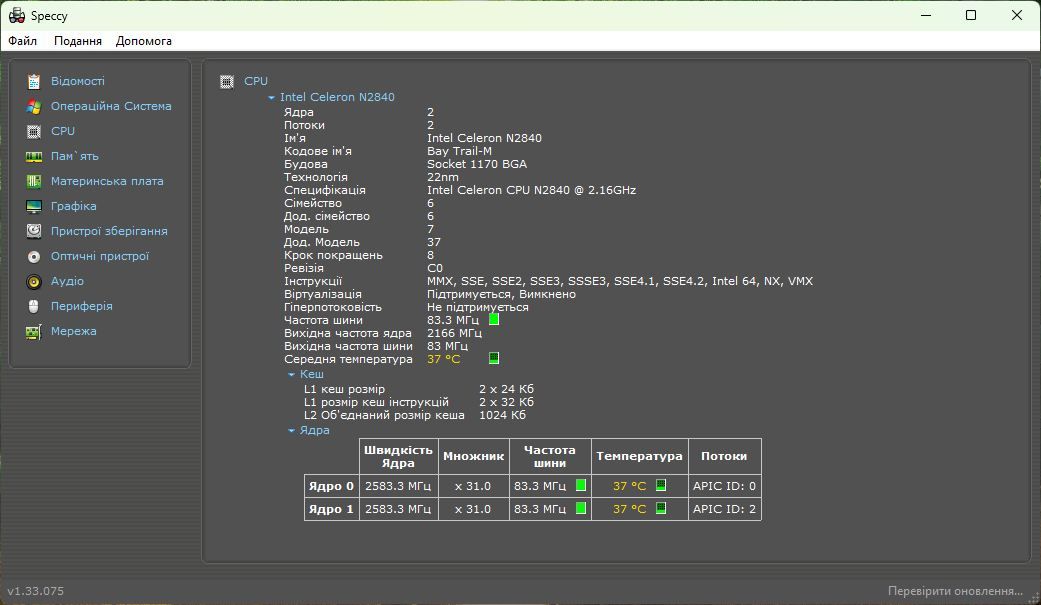Viewport: 1041px width, 605px height.
Task: Click the temperature indicator in Ядро 1 row
Action: [x=661, y=509]
